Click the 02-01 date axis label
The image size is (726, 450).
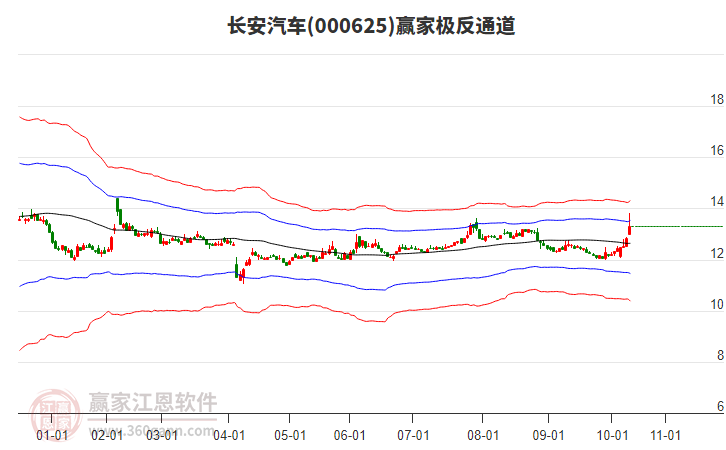pos(107,435)
